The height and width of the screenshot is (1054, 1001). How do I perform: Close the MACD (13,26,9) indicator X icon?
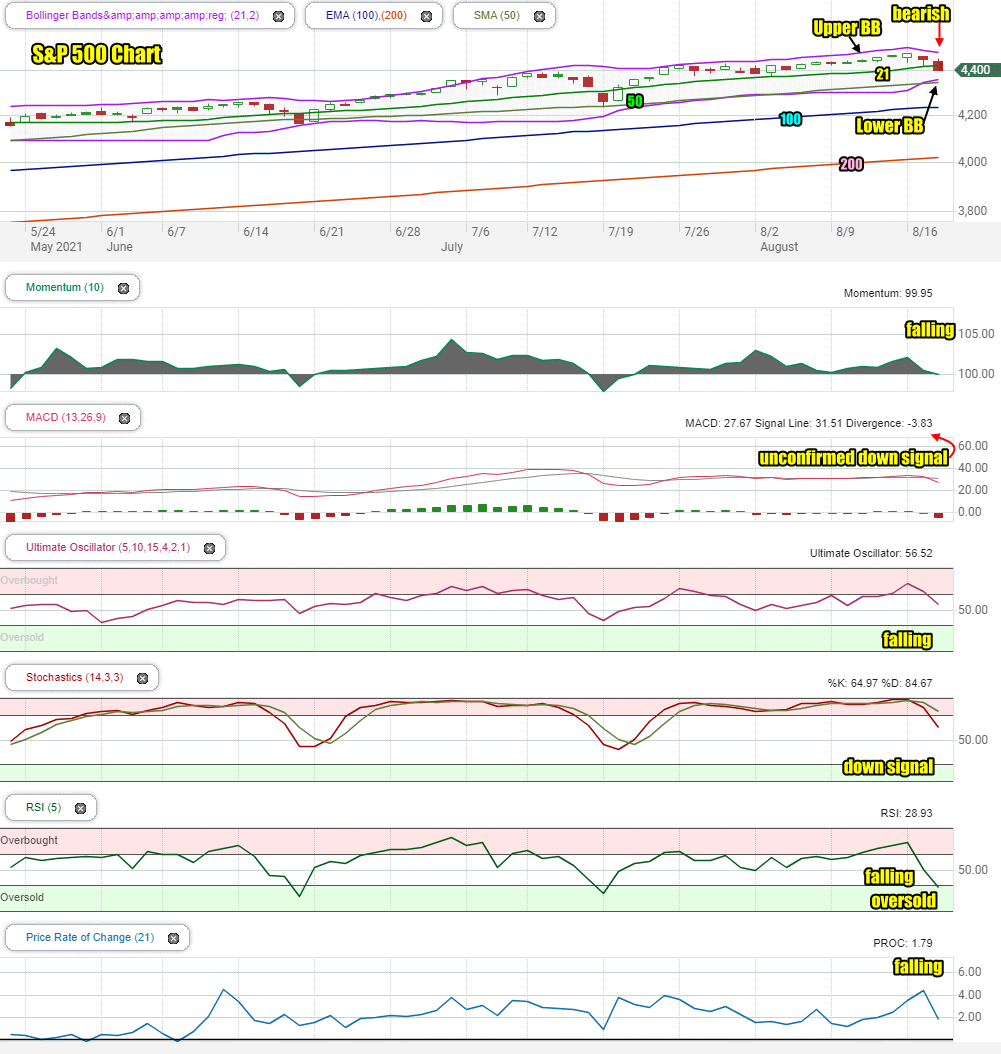[124, 418]
